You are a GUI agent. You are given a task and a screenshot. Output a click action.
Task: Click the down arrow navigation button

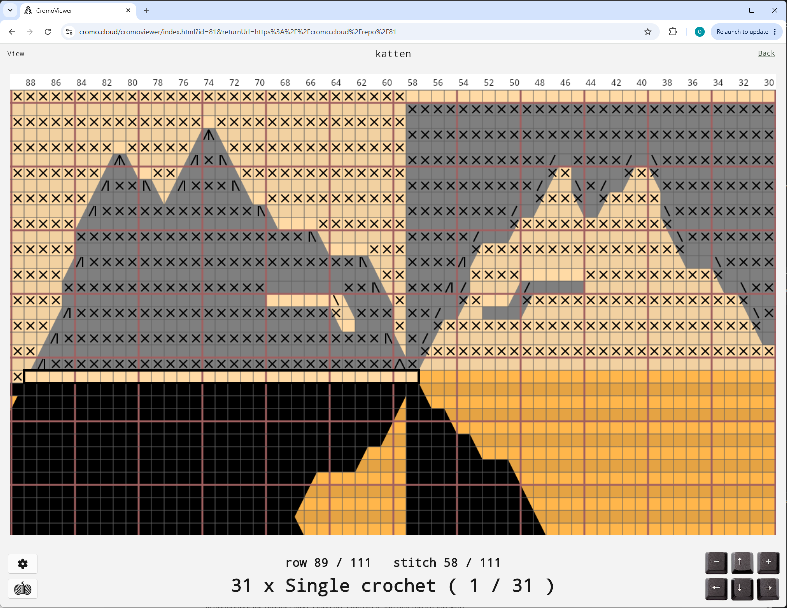point(742,588)
